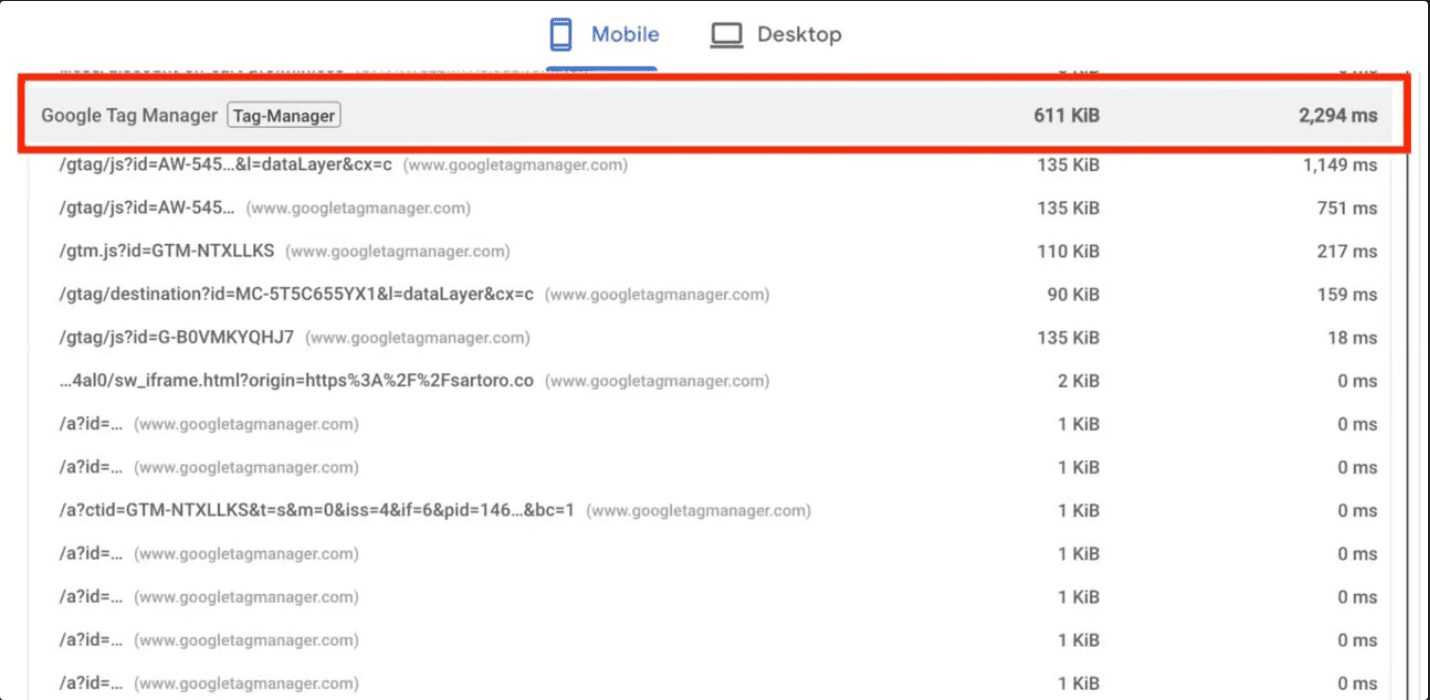1430x700 pixels.
Task: Click the 18 ms blocking time value
Action: click(1352, 338)
